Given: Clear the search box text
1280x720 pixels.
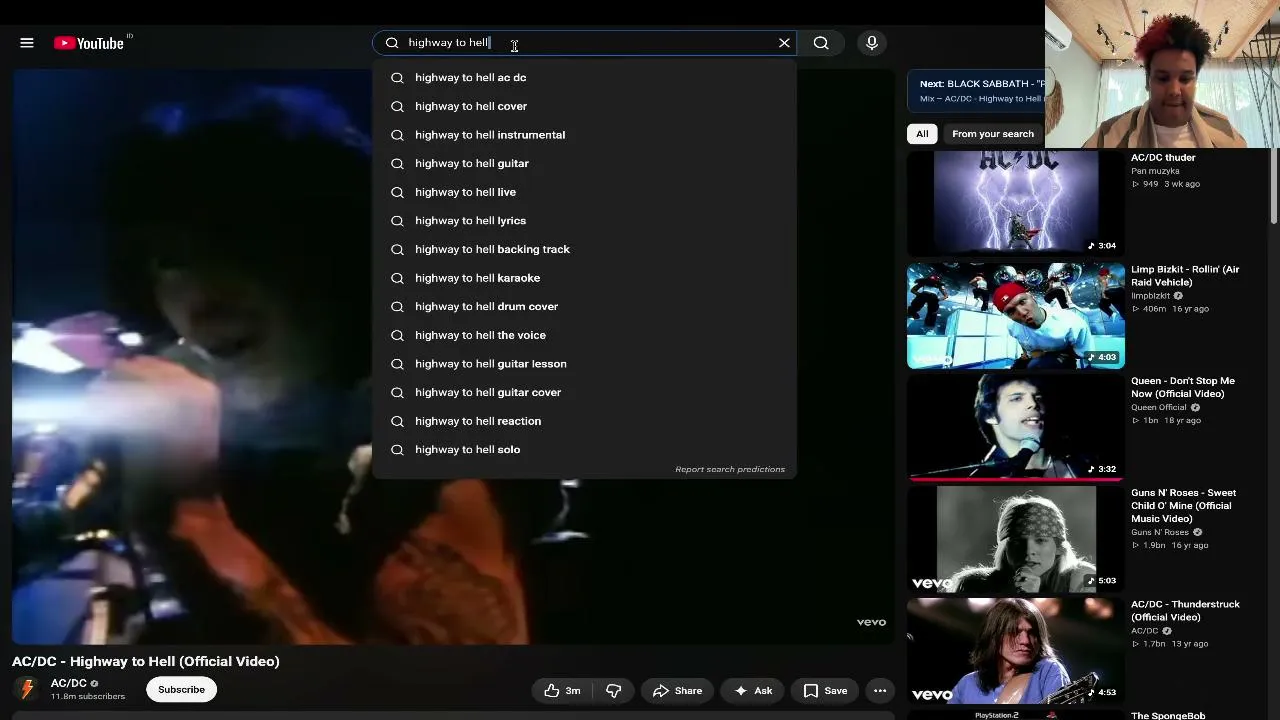Looking at the screenshot, I should tap(784, 43).
